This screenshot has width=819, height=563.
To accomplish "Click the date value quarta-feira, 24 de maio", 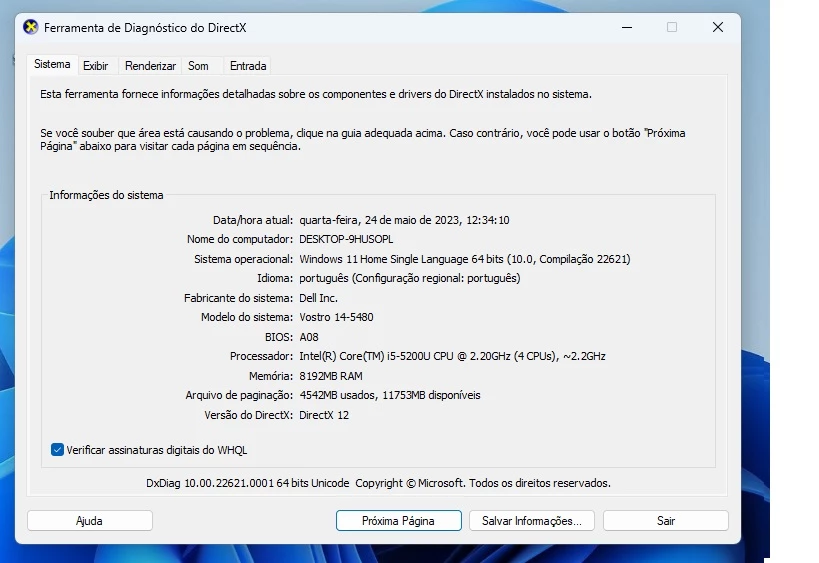I will [404, 220].
